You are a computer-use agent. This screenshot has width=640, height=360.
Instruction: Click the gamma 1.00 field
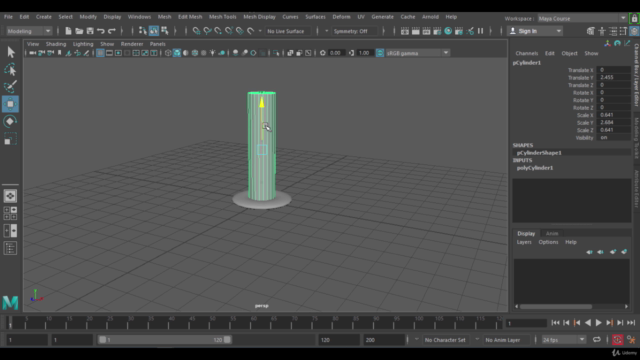pos(364,53)
